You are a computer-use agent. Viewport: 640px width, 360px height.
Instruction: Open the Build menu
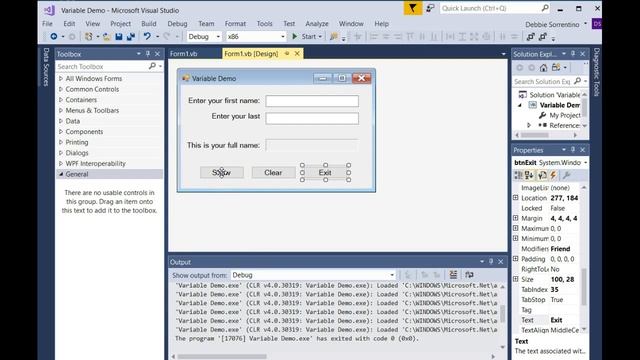pyautogui.click(x=149, y=24)
